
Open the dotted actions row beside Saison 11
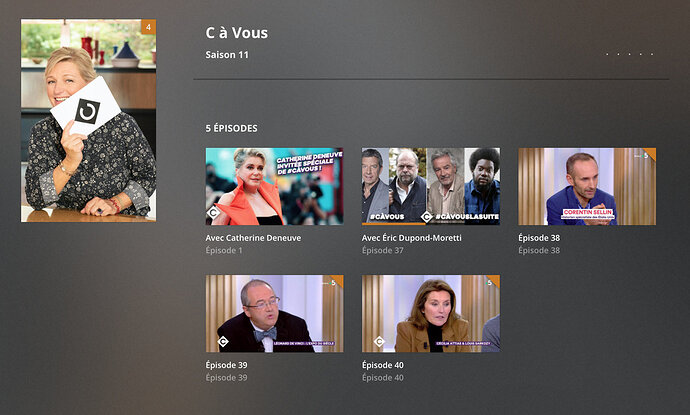629,55
